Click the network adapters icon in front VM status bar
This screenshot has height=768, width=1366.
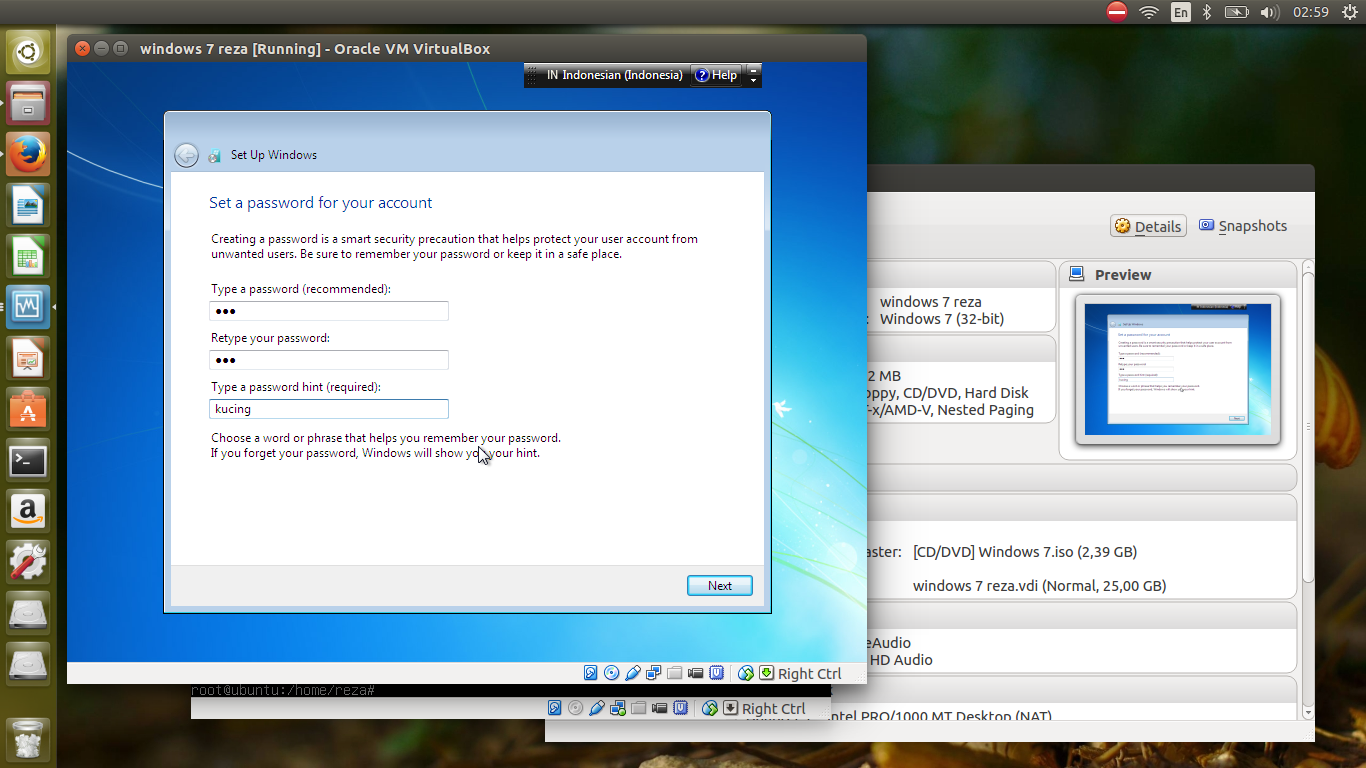(653, 673)
